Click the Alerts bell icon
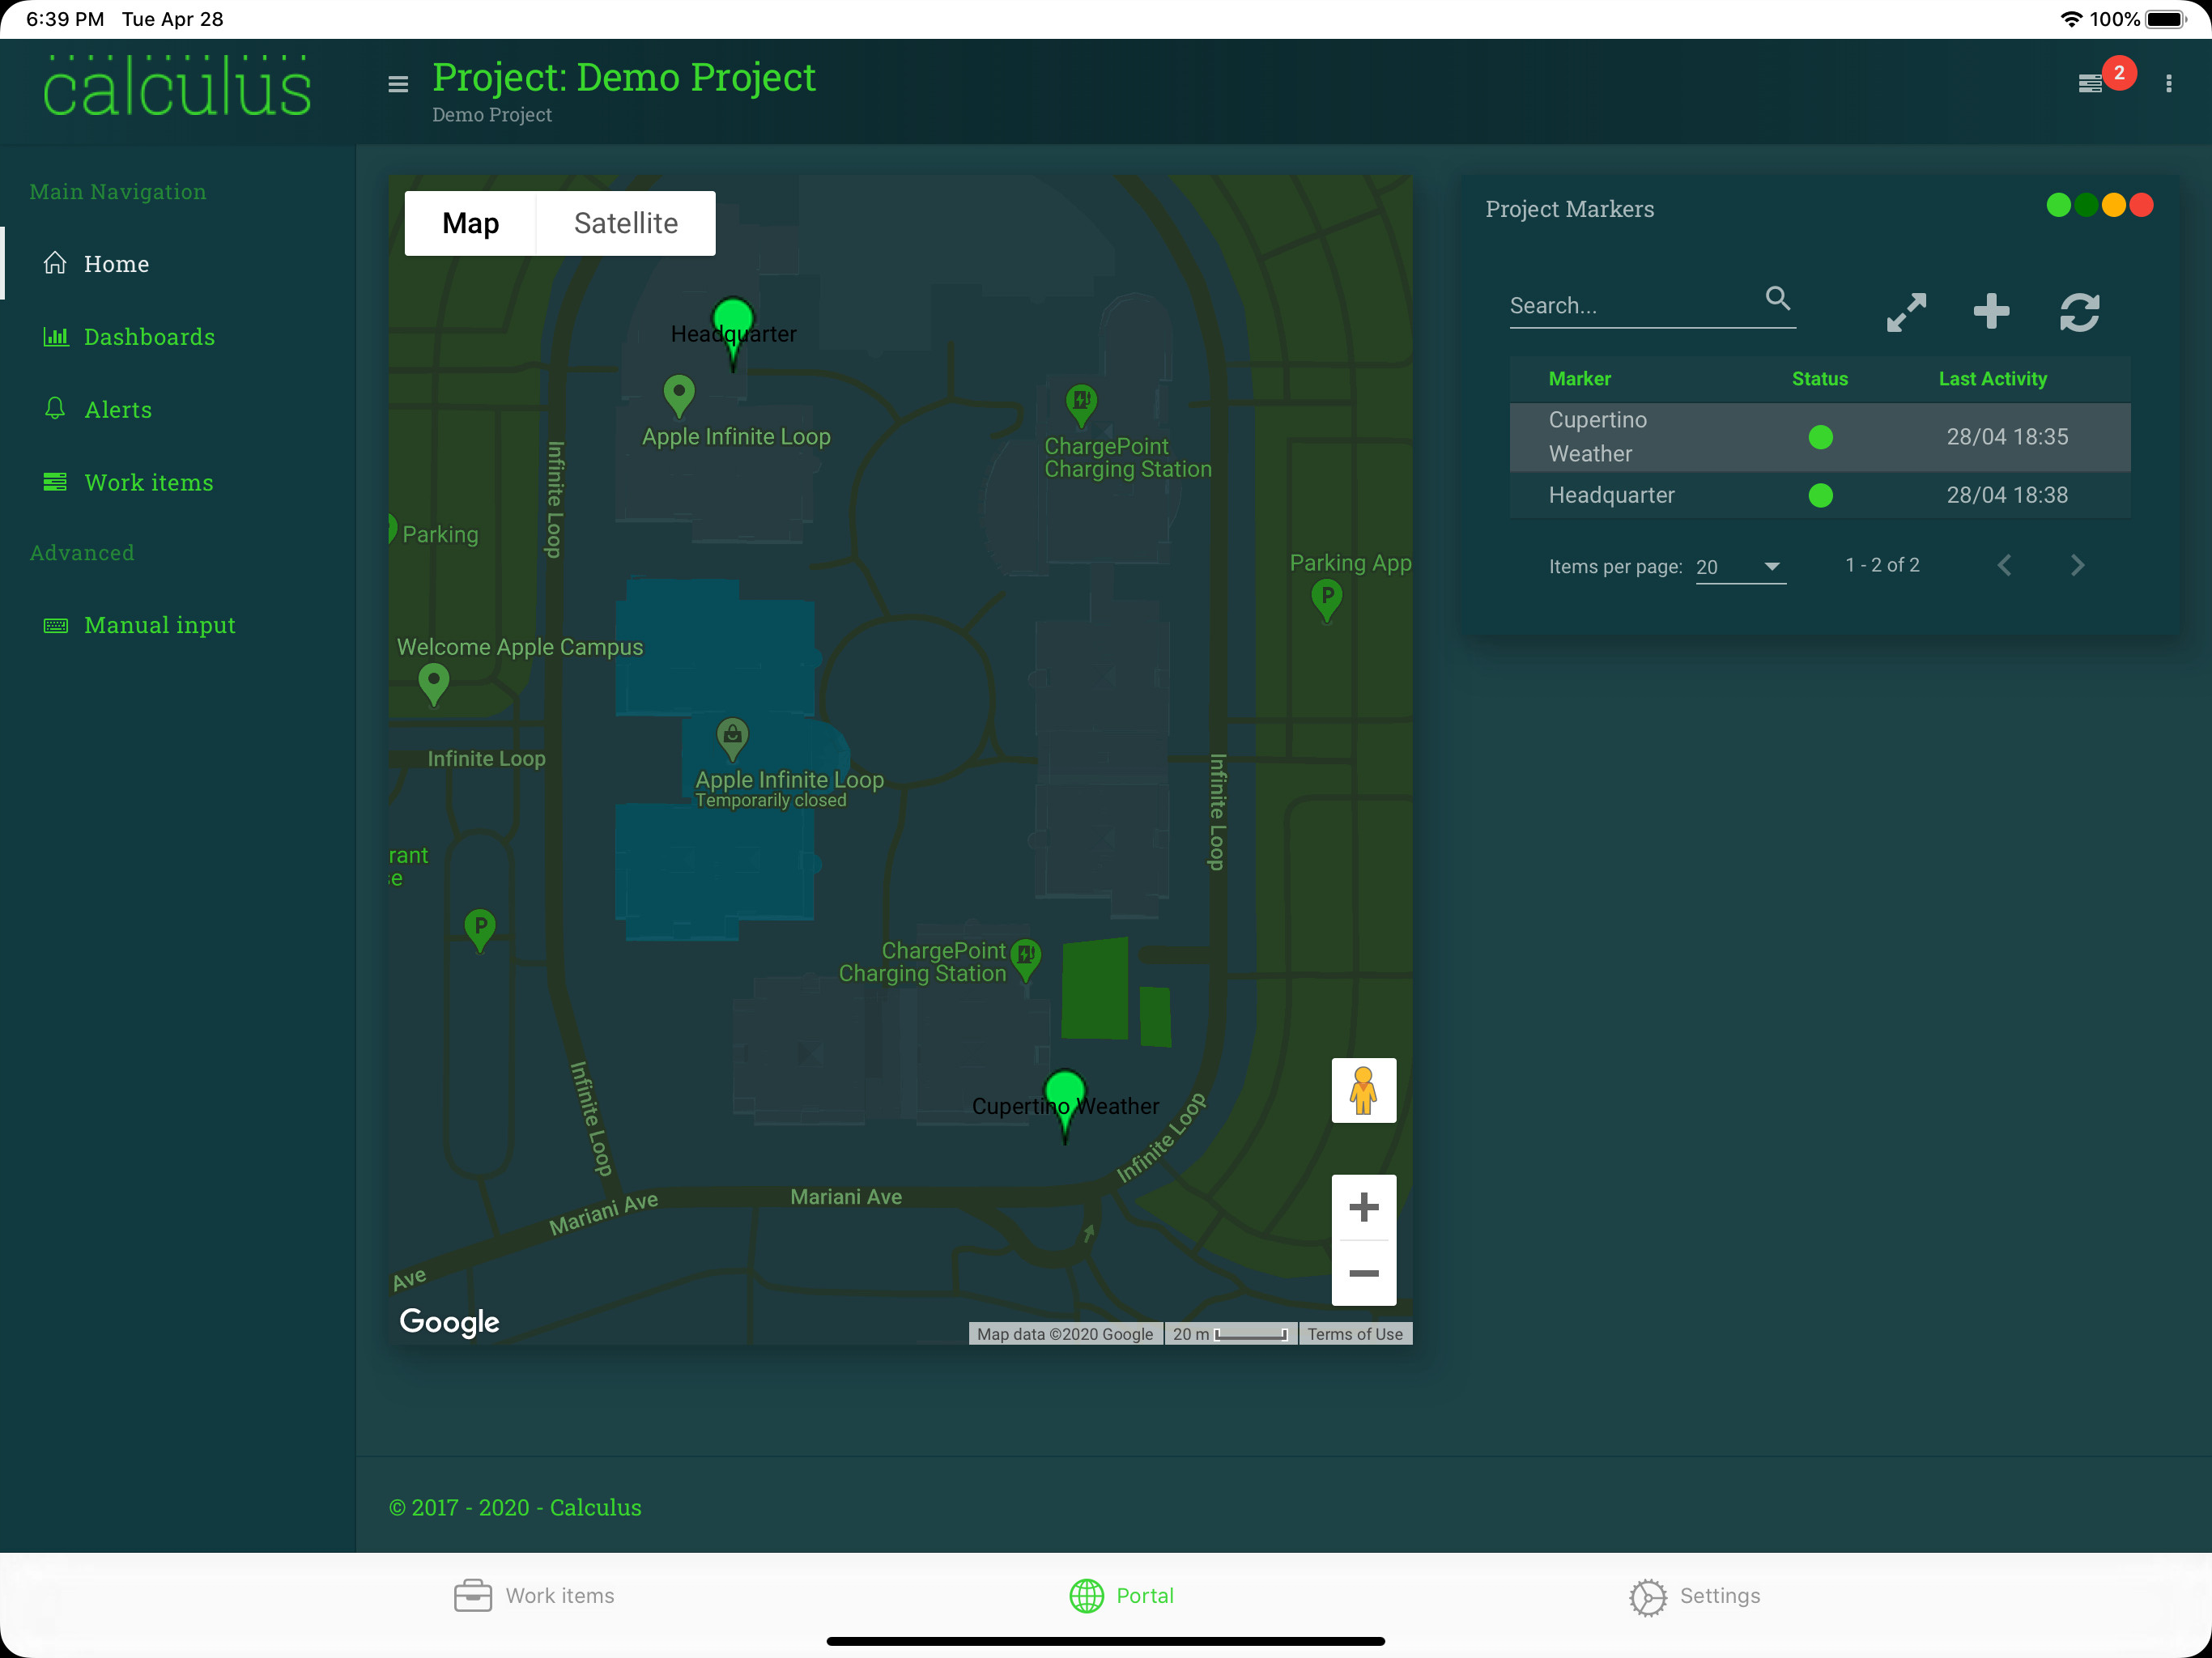The image size is (2212, 1658). (55, 408)
